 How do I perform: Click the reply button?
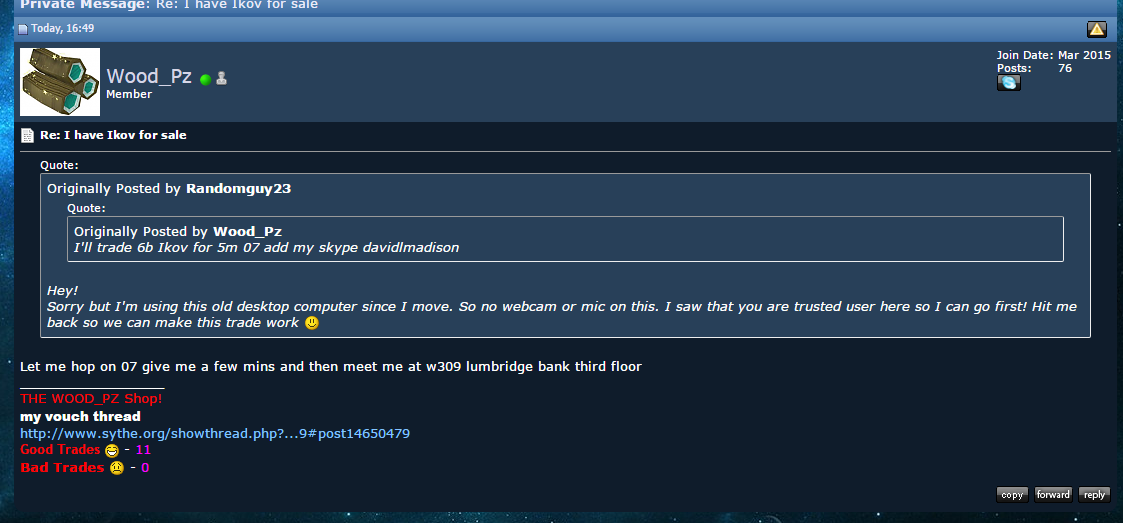coord(1094,494)
